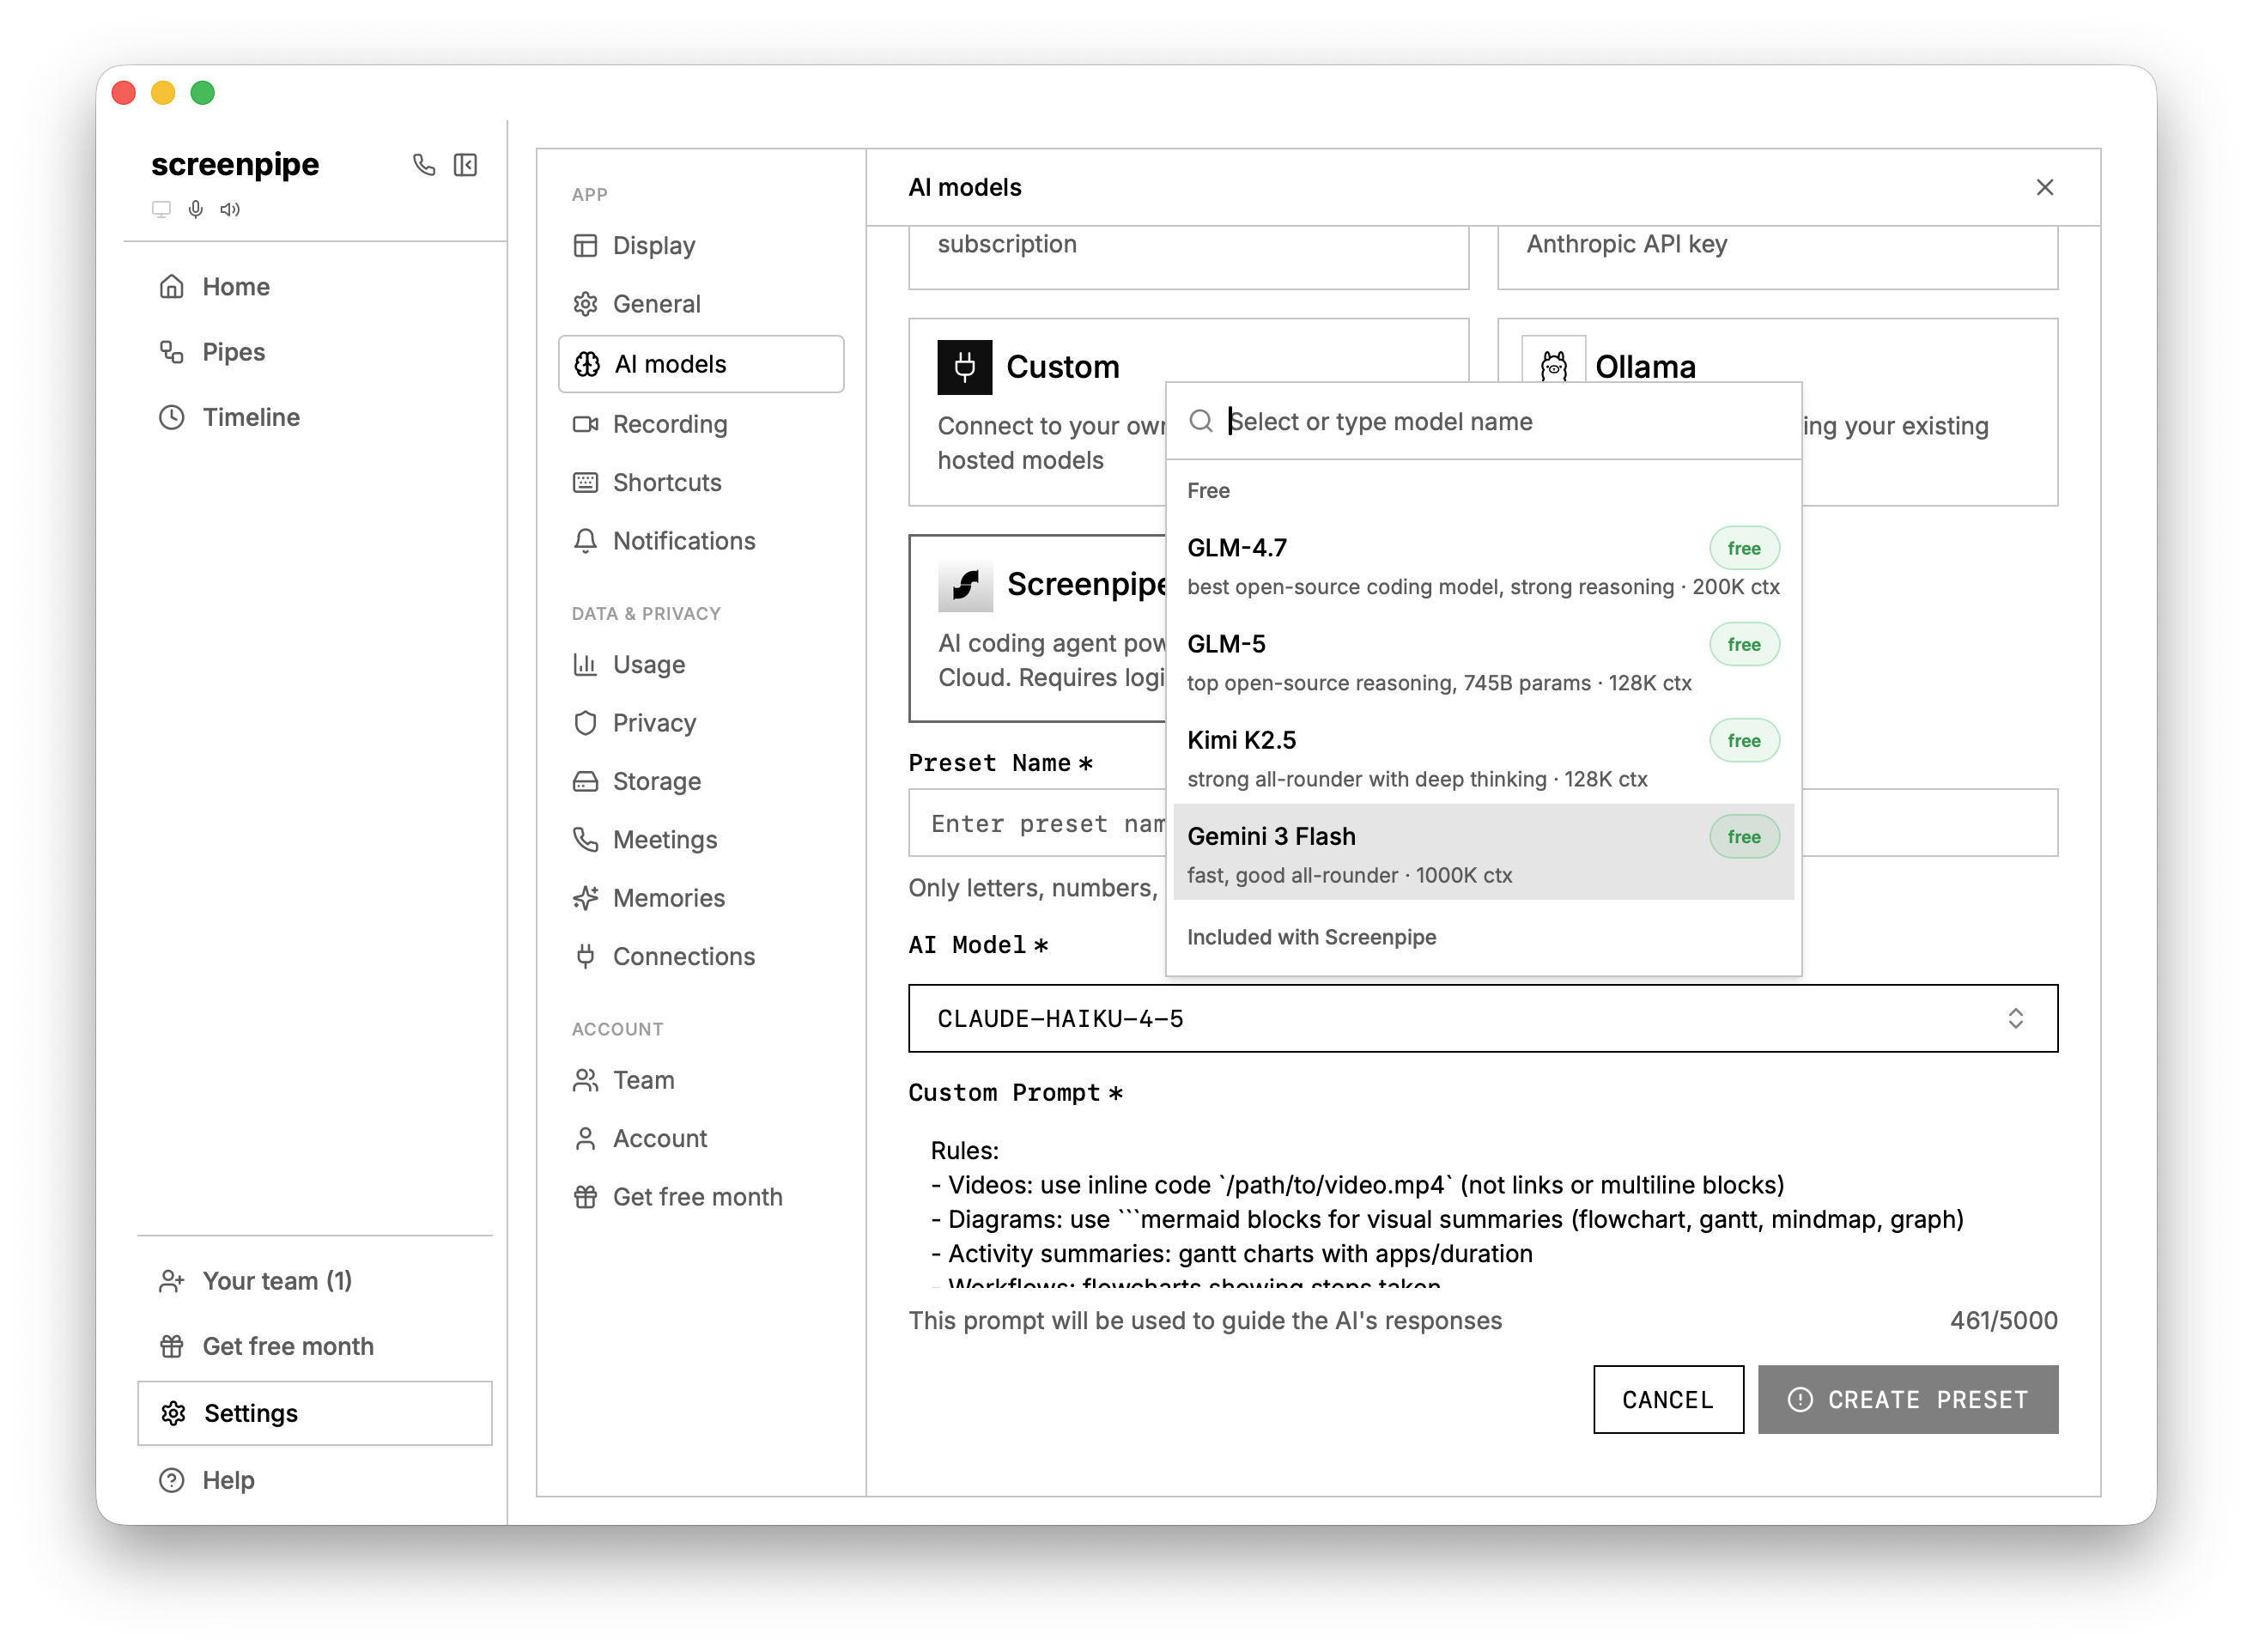This screenshot has width=2253, height=1652.
Task: Open Recording settings section
Action: click(x=669, y=424)
